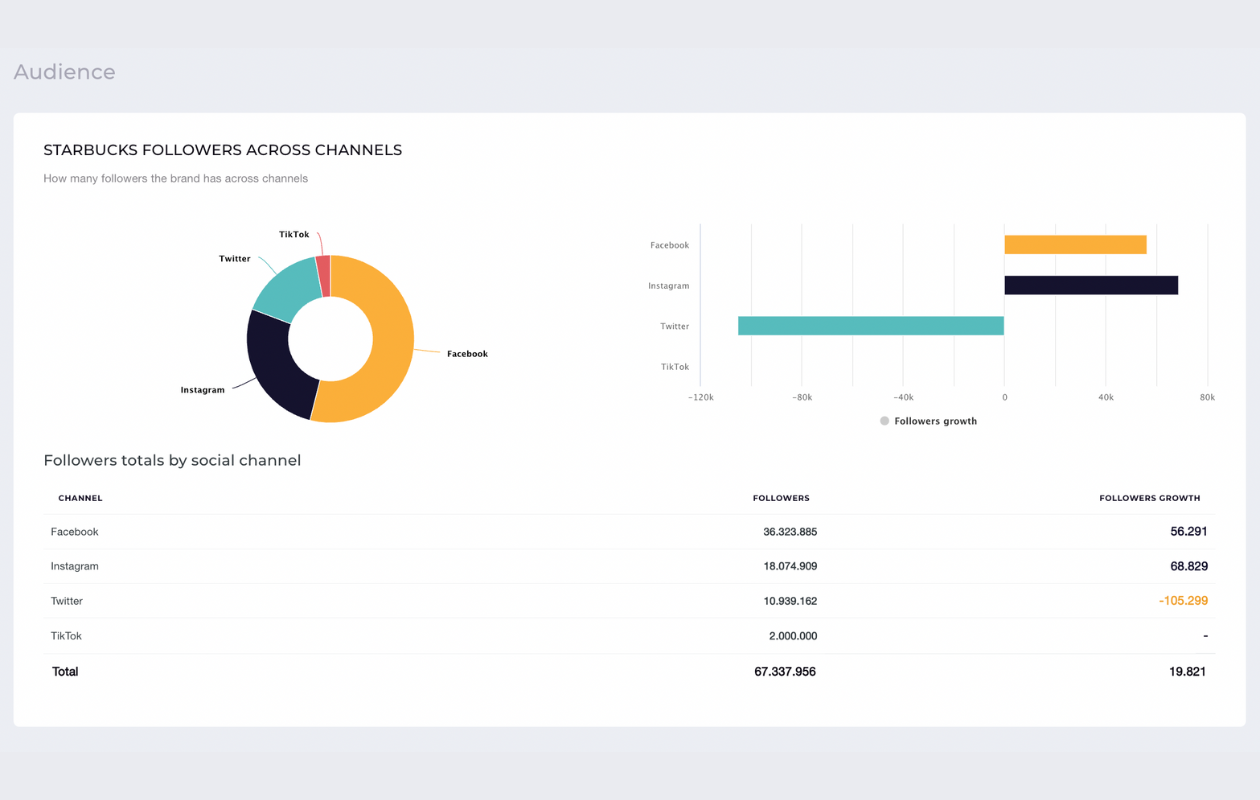Click the Audience section heading
This screenshot has width=1260, height=800.
click(64, 72)
